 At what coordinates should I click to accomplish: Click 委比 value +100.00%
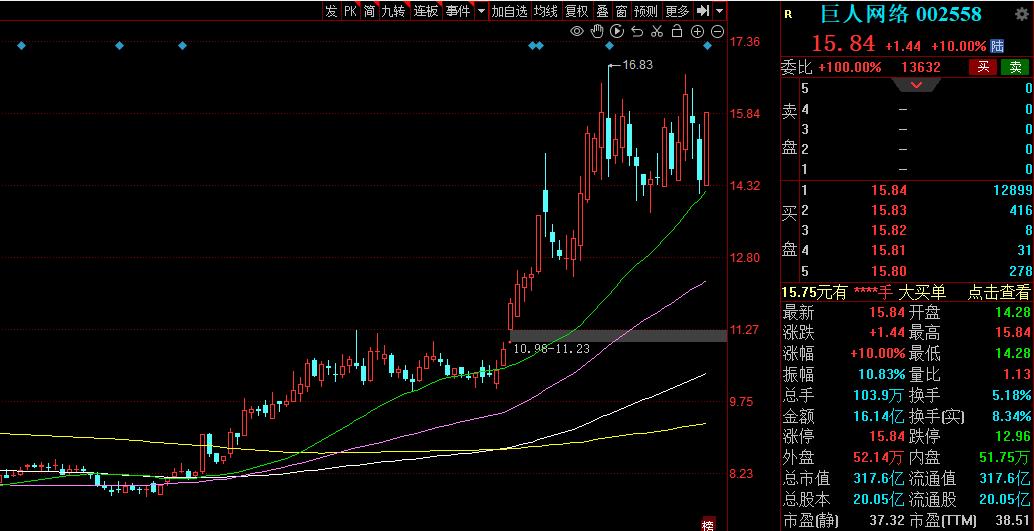click(850, 67)
